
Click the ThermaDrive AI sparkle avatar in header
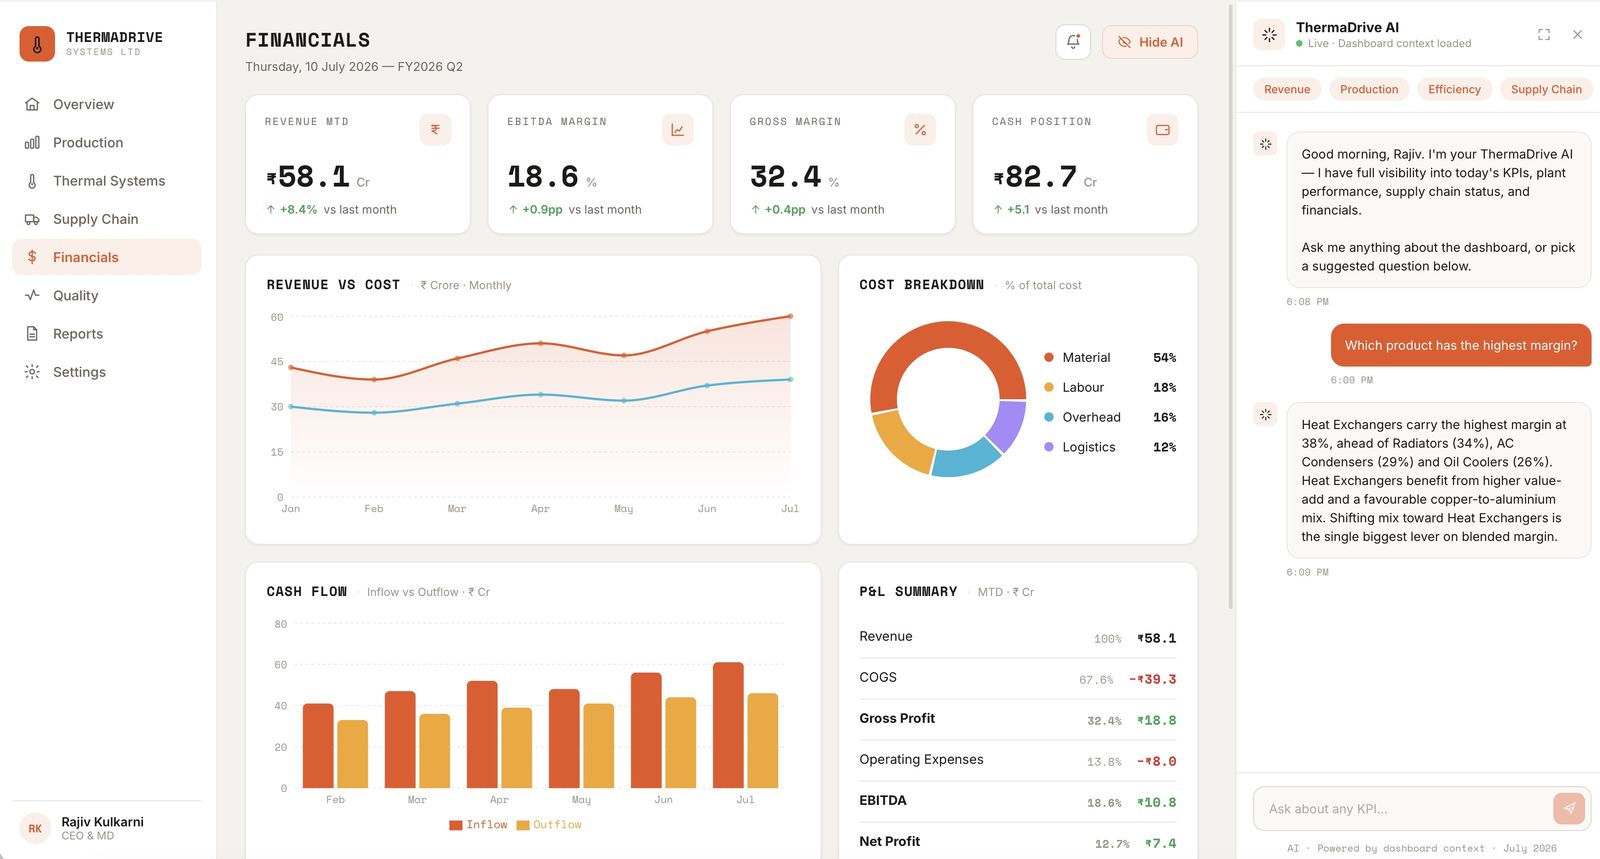pyautogui.click(x=1269, y=35)
